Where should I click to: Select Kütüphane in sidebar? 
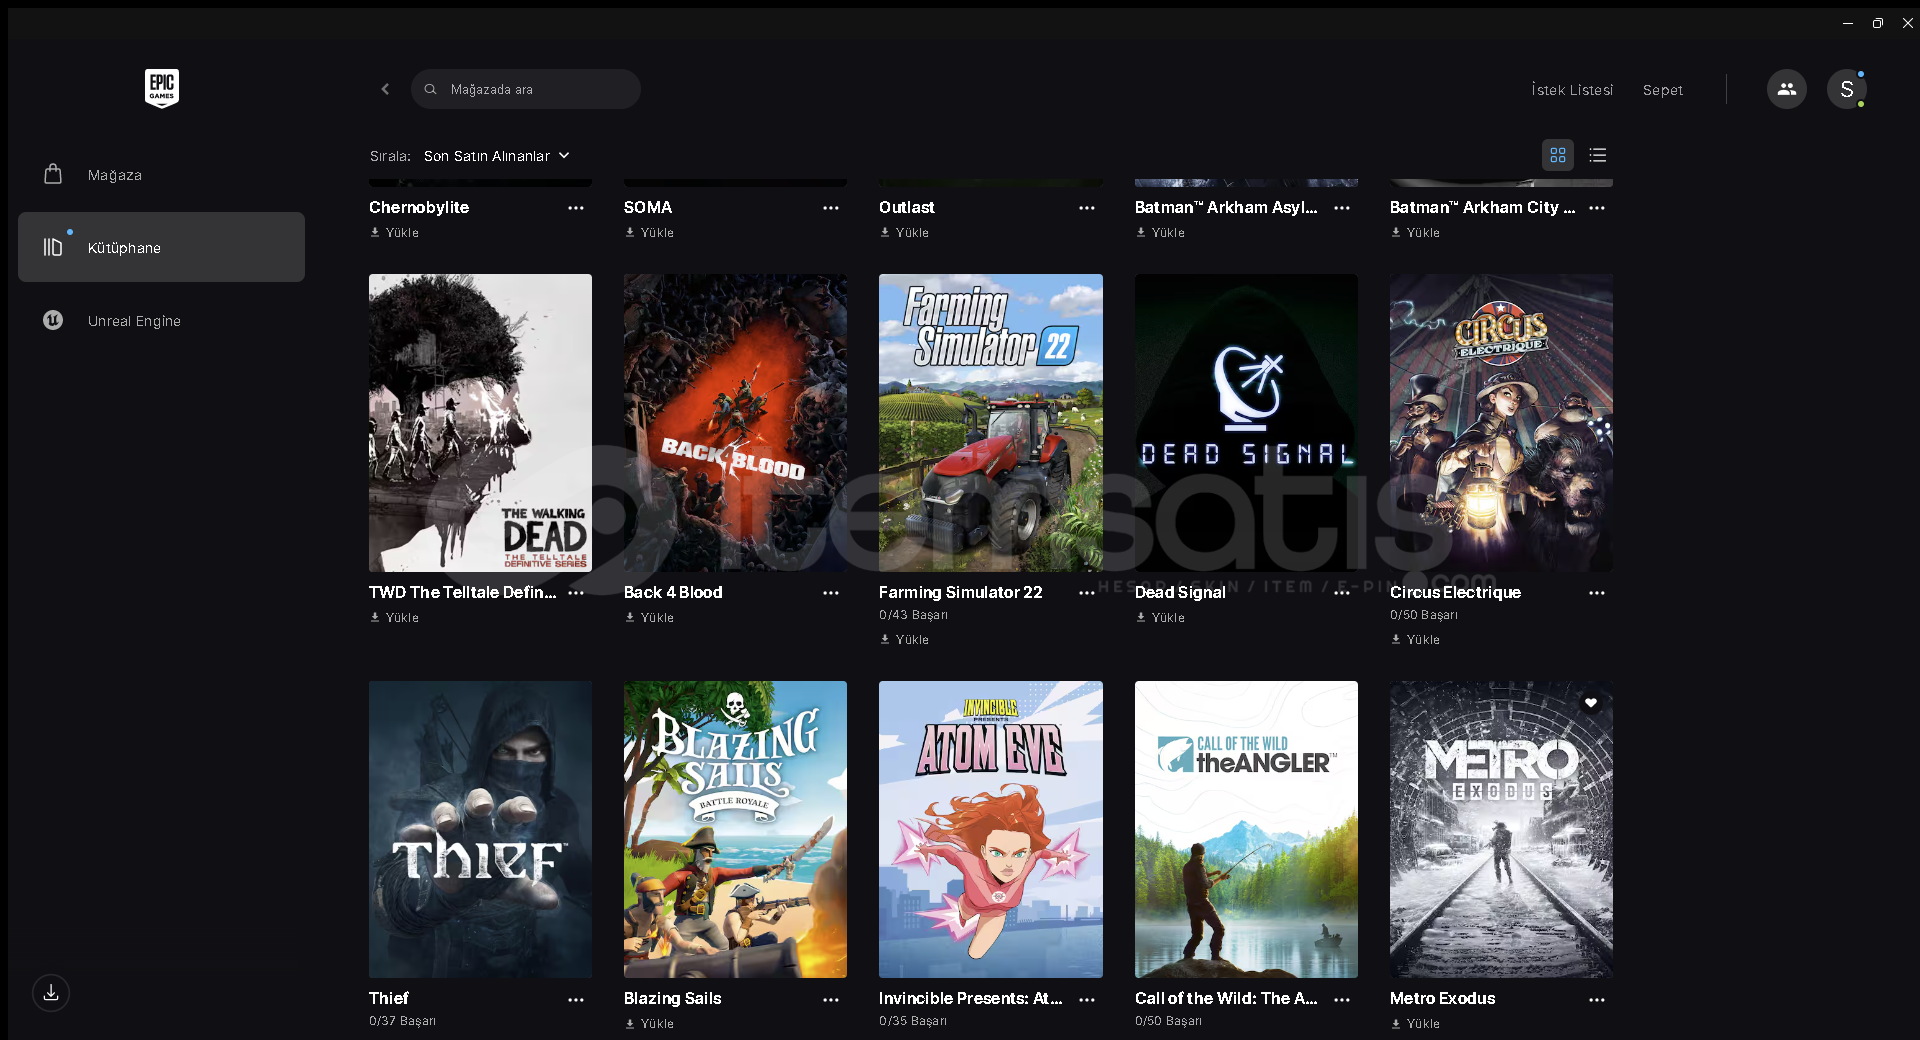pyautogui.click(x=161, y=247)
